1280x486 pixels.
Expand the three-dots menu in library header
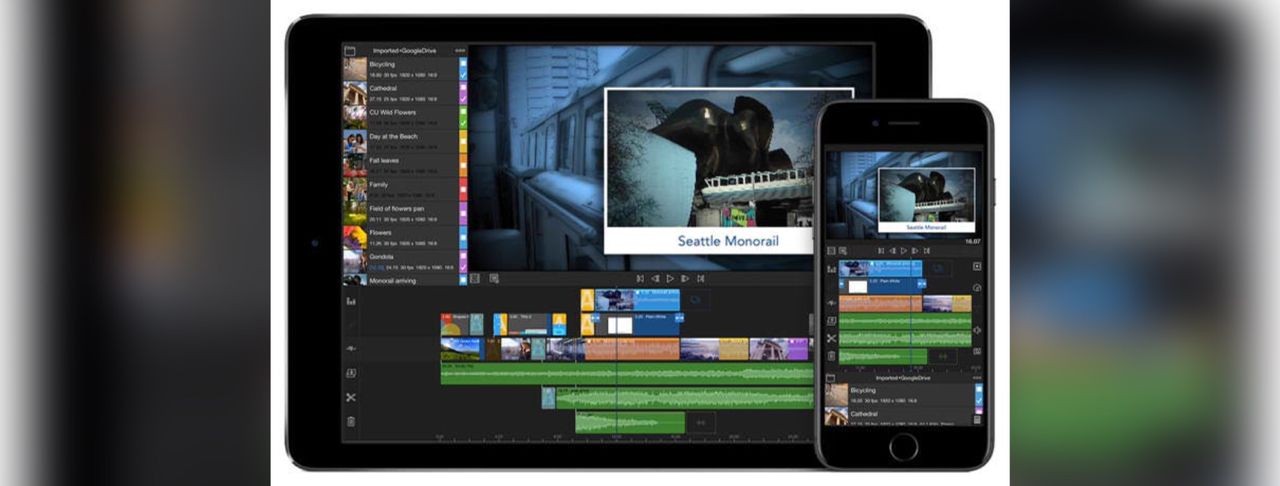click(460, 50)
